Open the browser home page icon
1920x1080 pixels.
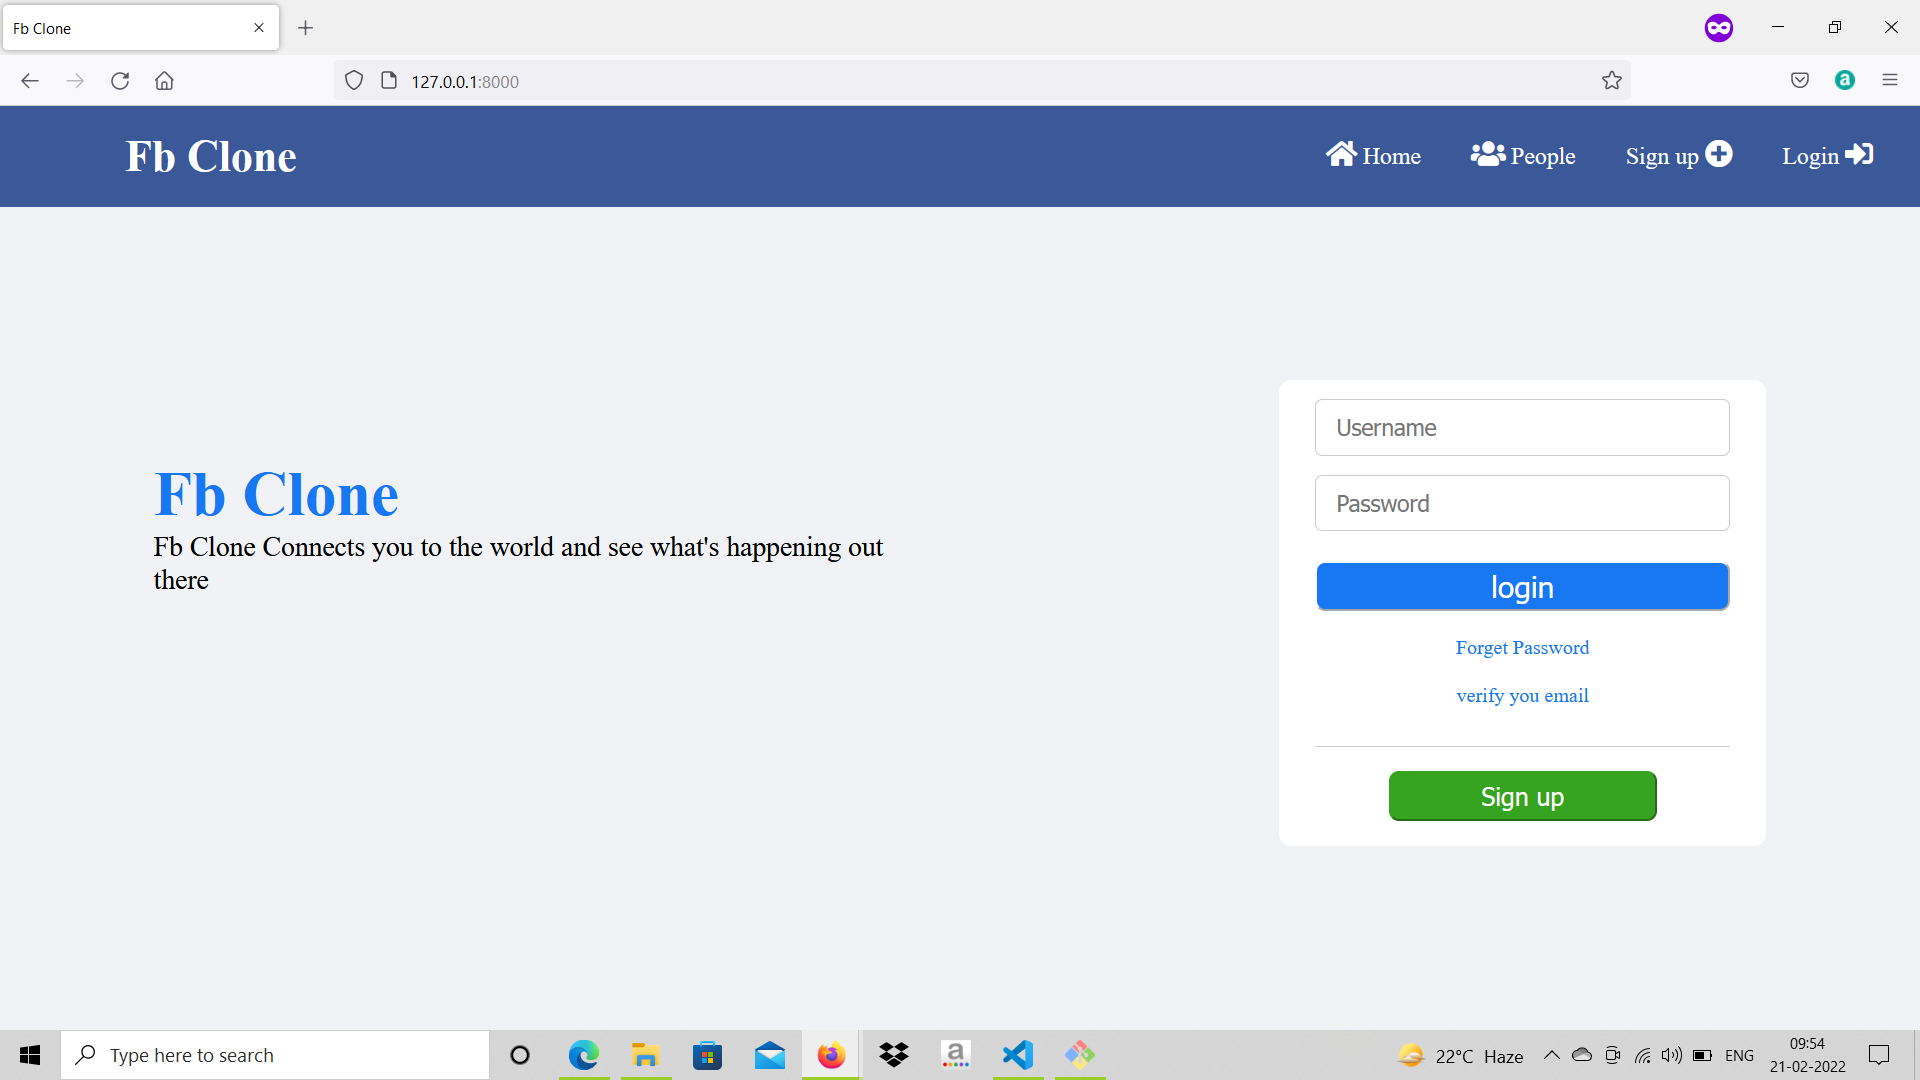pos(164,81)
